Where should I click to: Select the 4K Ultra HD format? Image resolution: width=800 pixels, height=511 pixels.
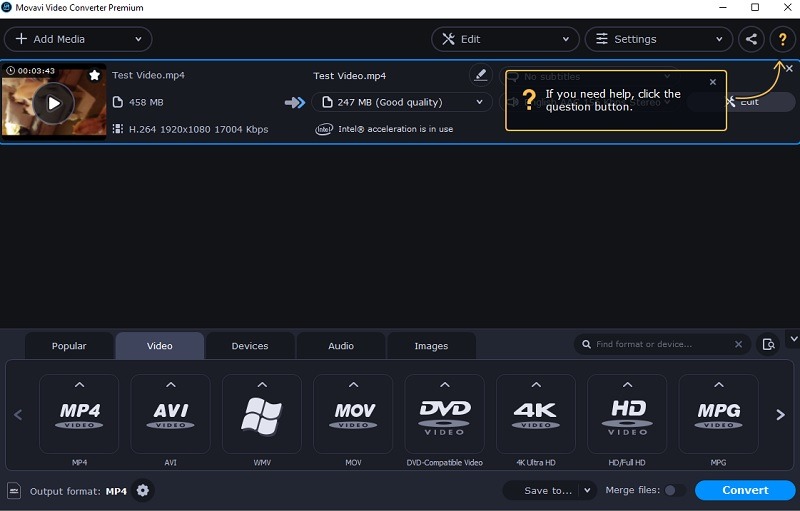[x=536, y=414]
